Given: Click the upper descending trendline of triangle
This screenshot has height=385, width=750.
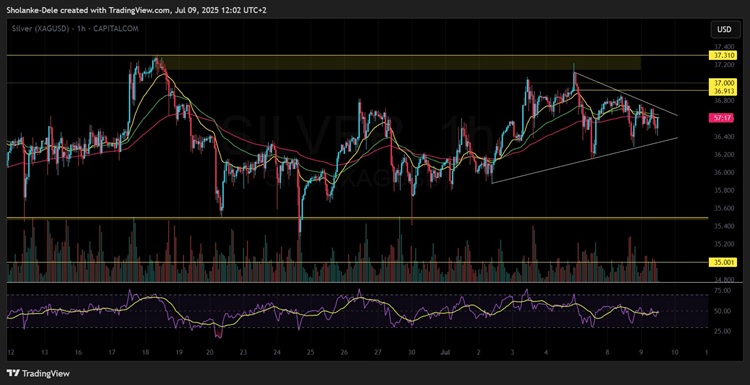Looking at the screenshot, I should [x=626, y=94].
